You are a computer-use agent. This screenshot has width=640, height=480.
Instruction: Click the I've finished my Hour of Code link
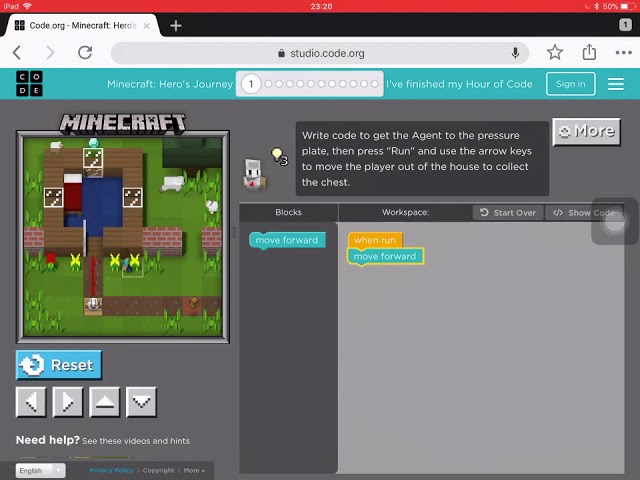tap(459, 84)
